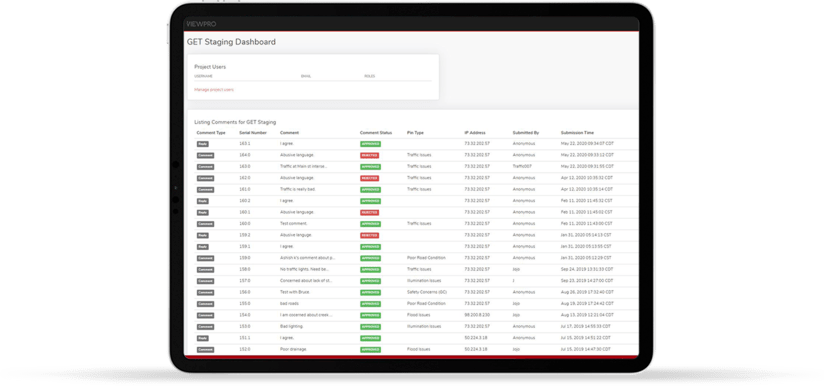Click the ROLES column label
Image resolution: width=824 pixels, height=386 pixels.
369,76
